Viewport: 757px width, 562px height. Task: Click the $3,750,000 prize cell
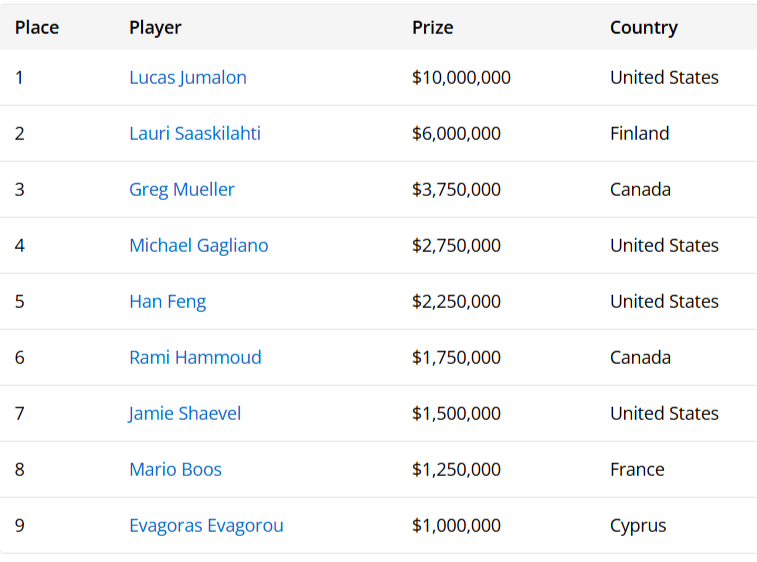pyautogui.click(x=456, y=190)
